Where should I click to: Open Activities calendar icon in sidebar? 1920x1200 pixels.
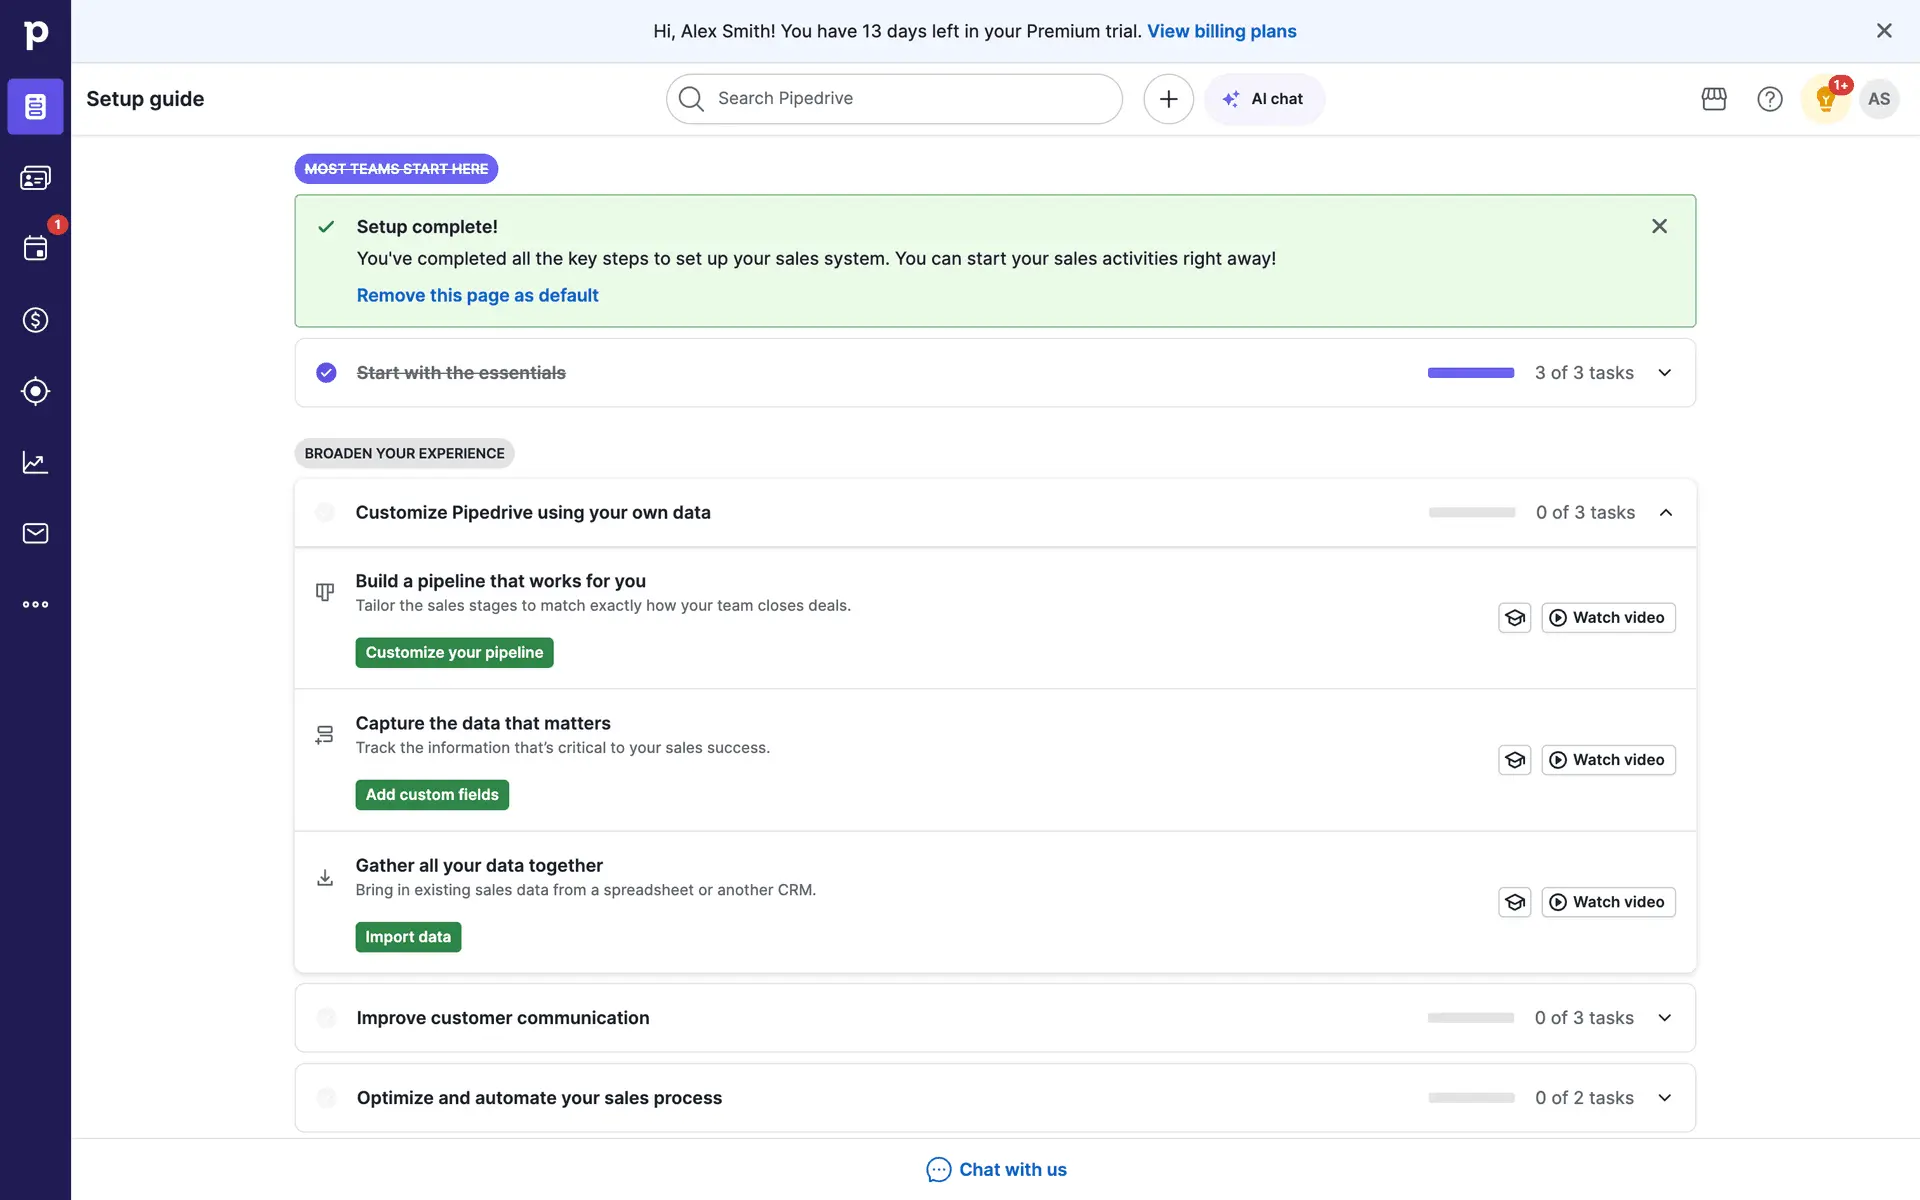point(35,249)
